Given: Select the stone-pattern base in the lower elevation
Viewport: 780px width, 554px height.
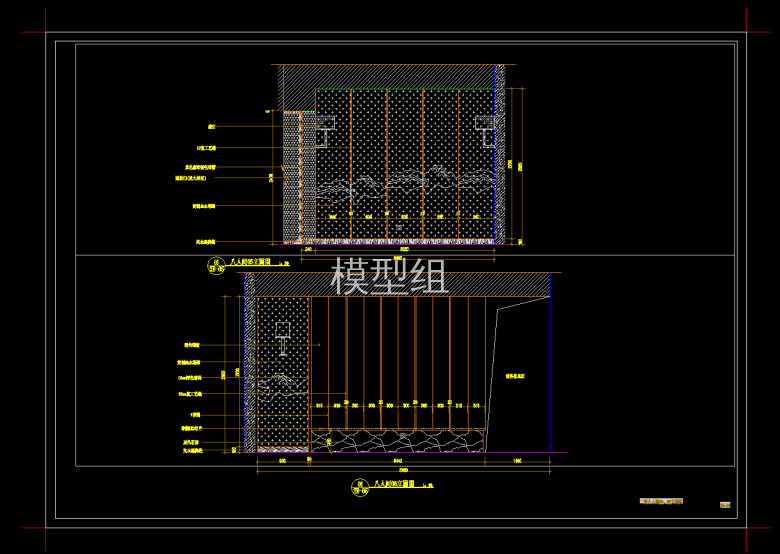Looking at the screenshot, I should [397, 441].
